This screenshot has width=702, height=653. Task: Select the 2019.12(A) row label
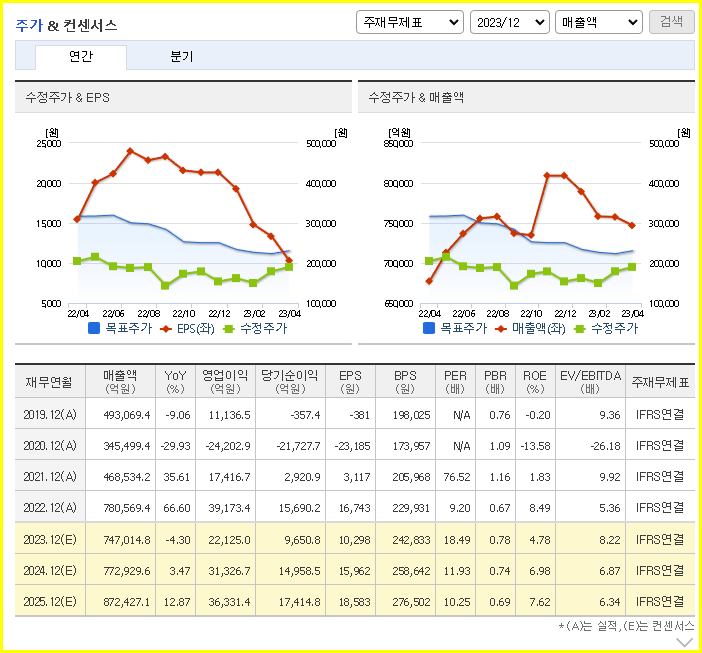point(50,414)
